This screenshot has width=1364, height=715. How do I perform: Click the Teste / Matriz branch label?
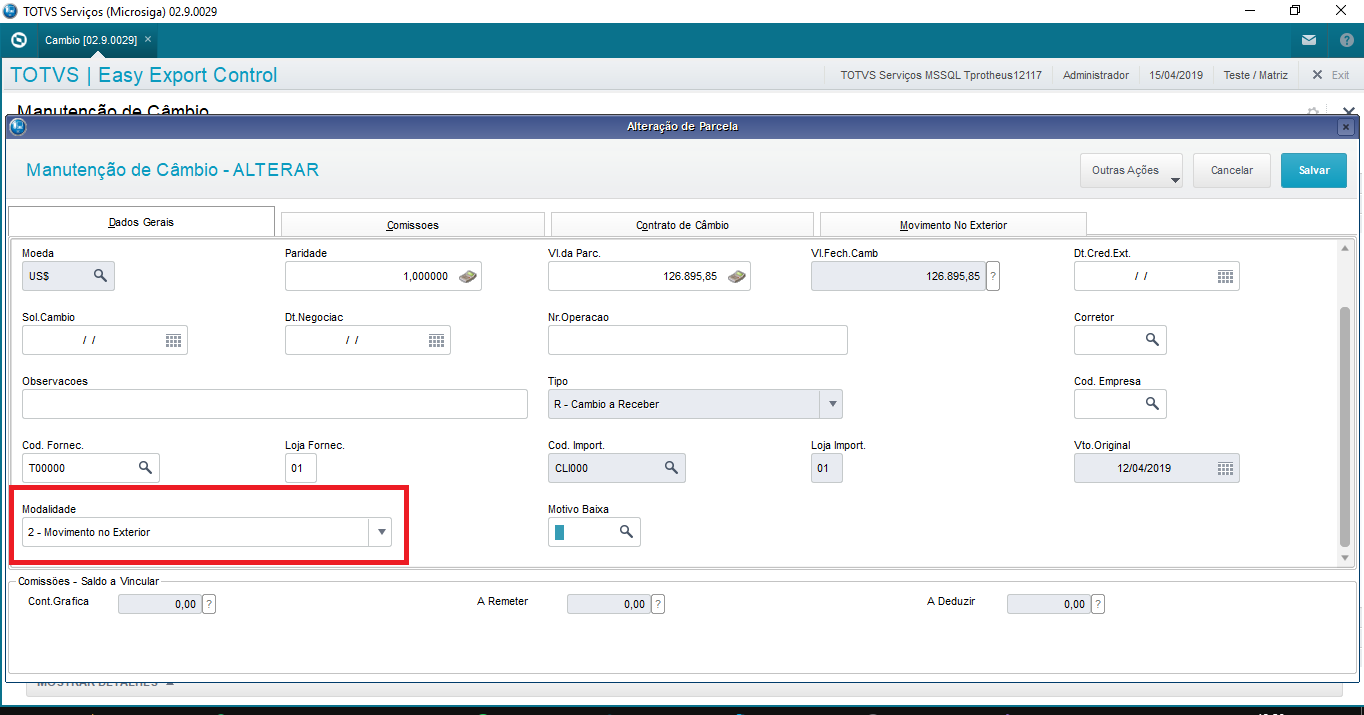1255,75
